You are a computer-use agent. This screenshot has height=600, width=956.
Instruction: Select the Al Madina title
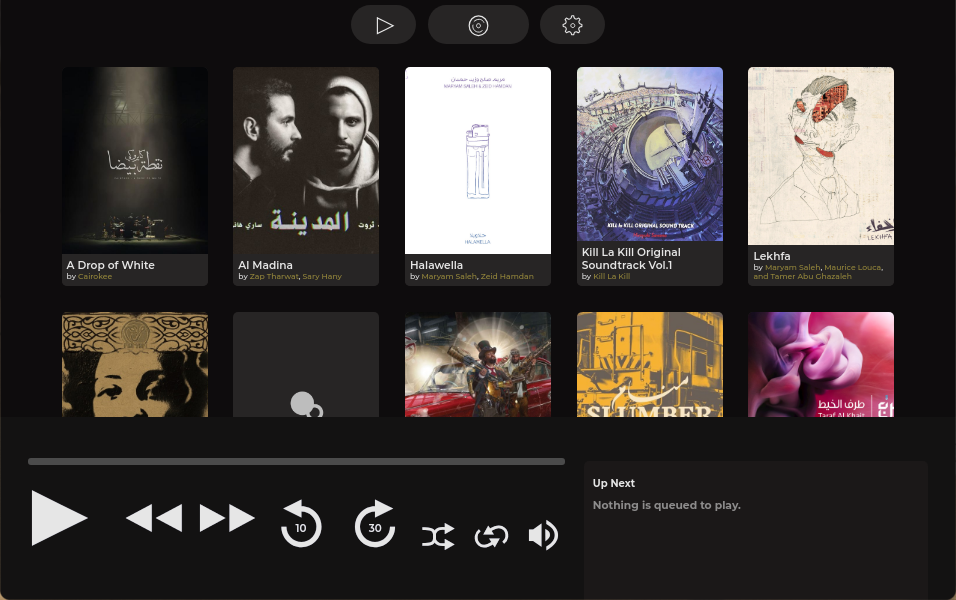[265, 265]
